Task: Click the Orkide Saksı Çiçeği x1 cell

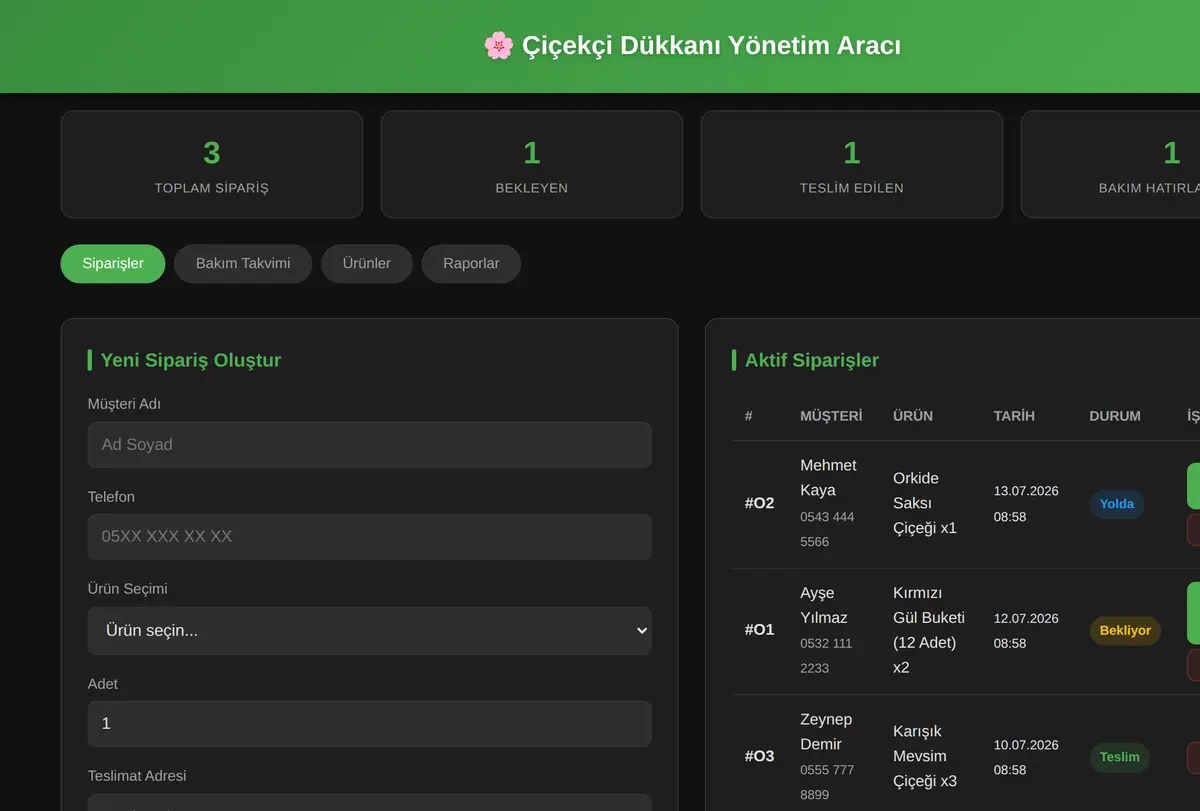Action: coord(925,503)
